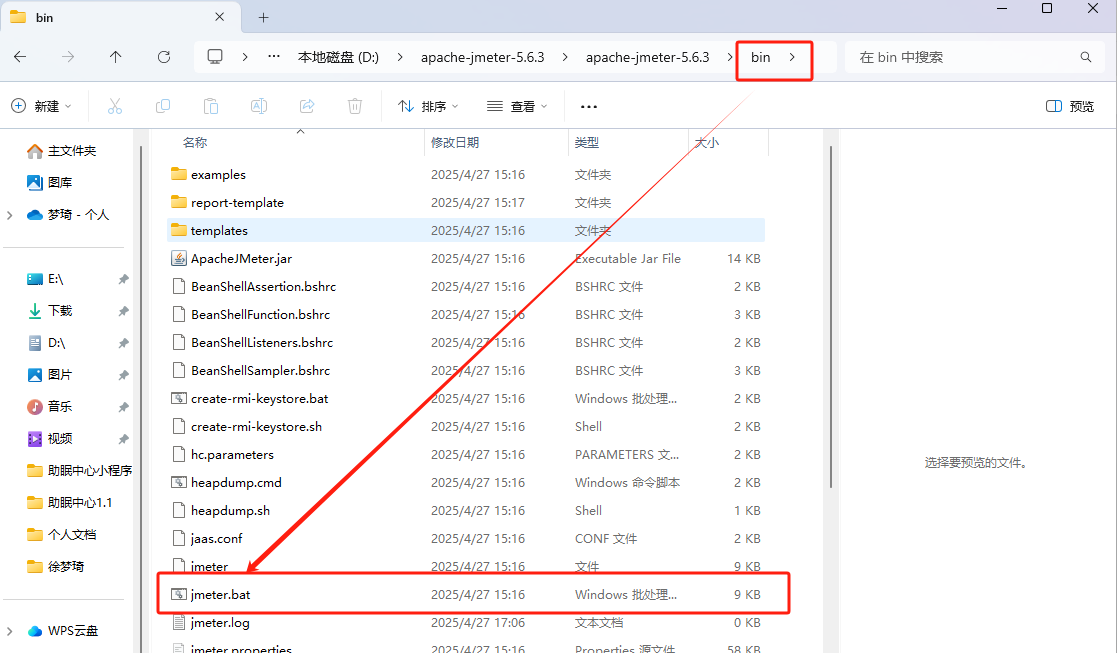Screen dimensions: 1117x653
Task: Open E:\ drive in sidebar
Action: point(45,279)
